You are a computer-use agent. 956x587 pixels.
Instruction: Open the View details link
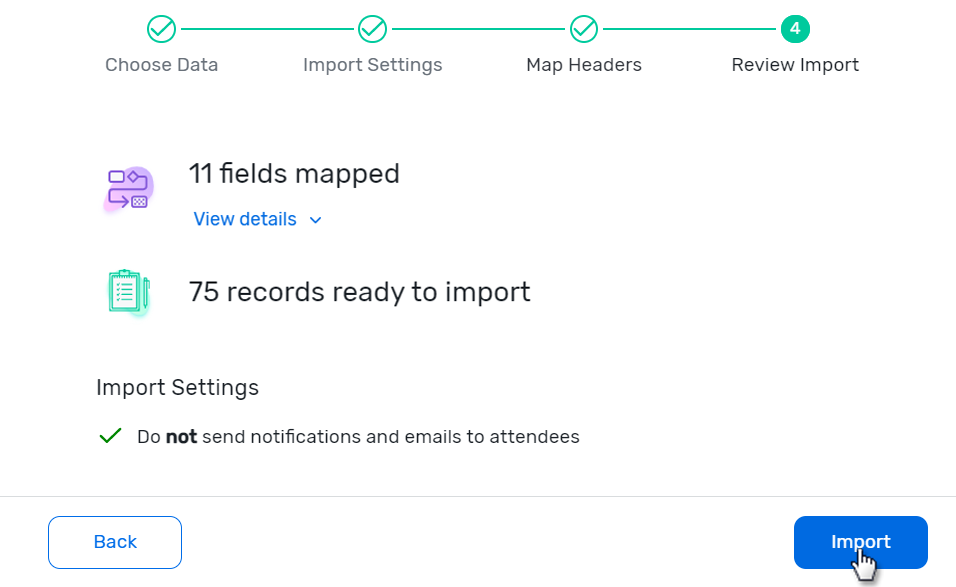pyautogui.click(x=245, y=219)
